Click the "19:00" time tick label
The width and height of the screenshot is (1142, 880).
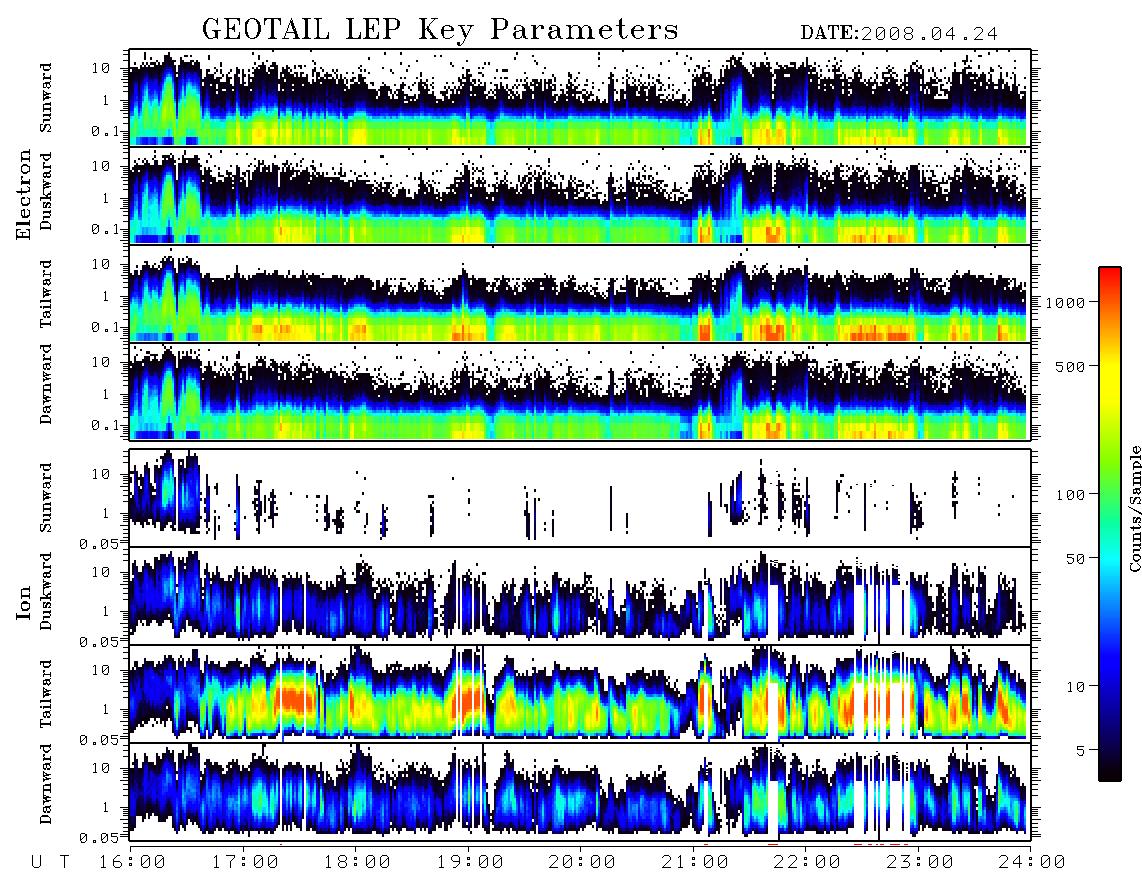pos(470,863)
